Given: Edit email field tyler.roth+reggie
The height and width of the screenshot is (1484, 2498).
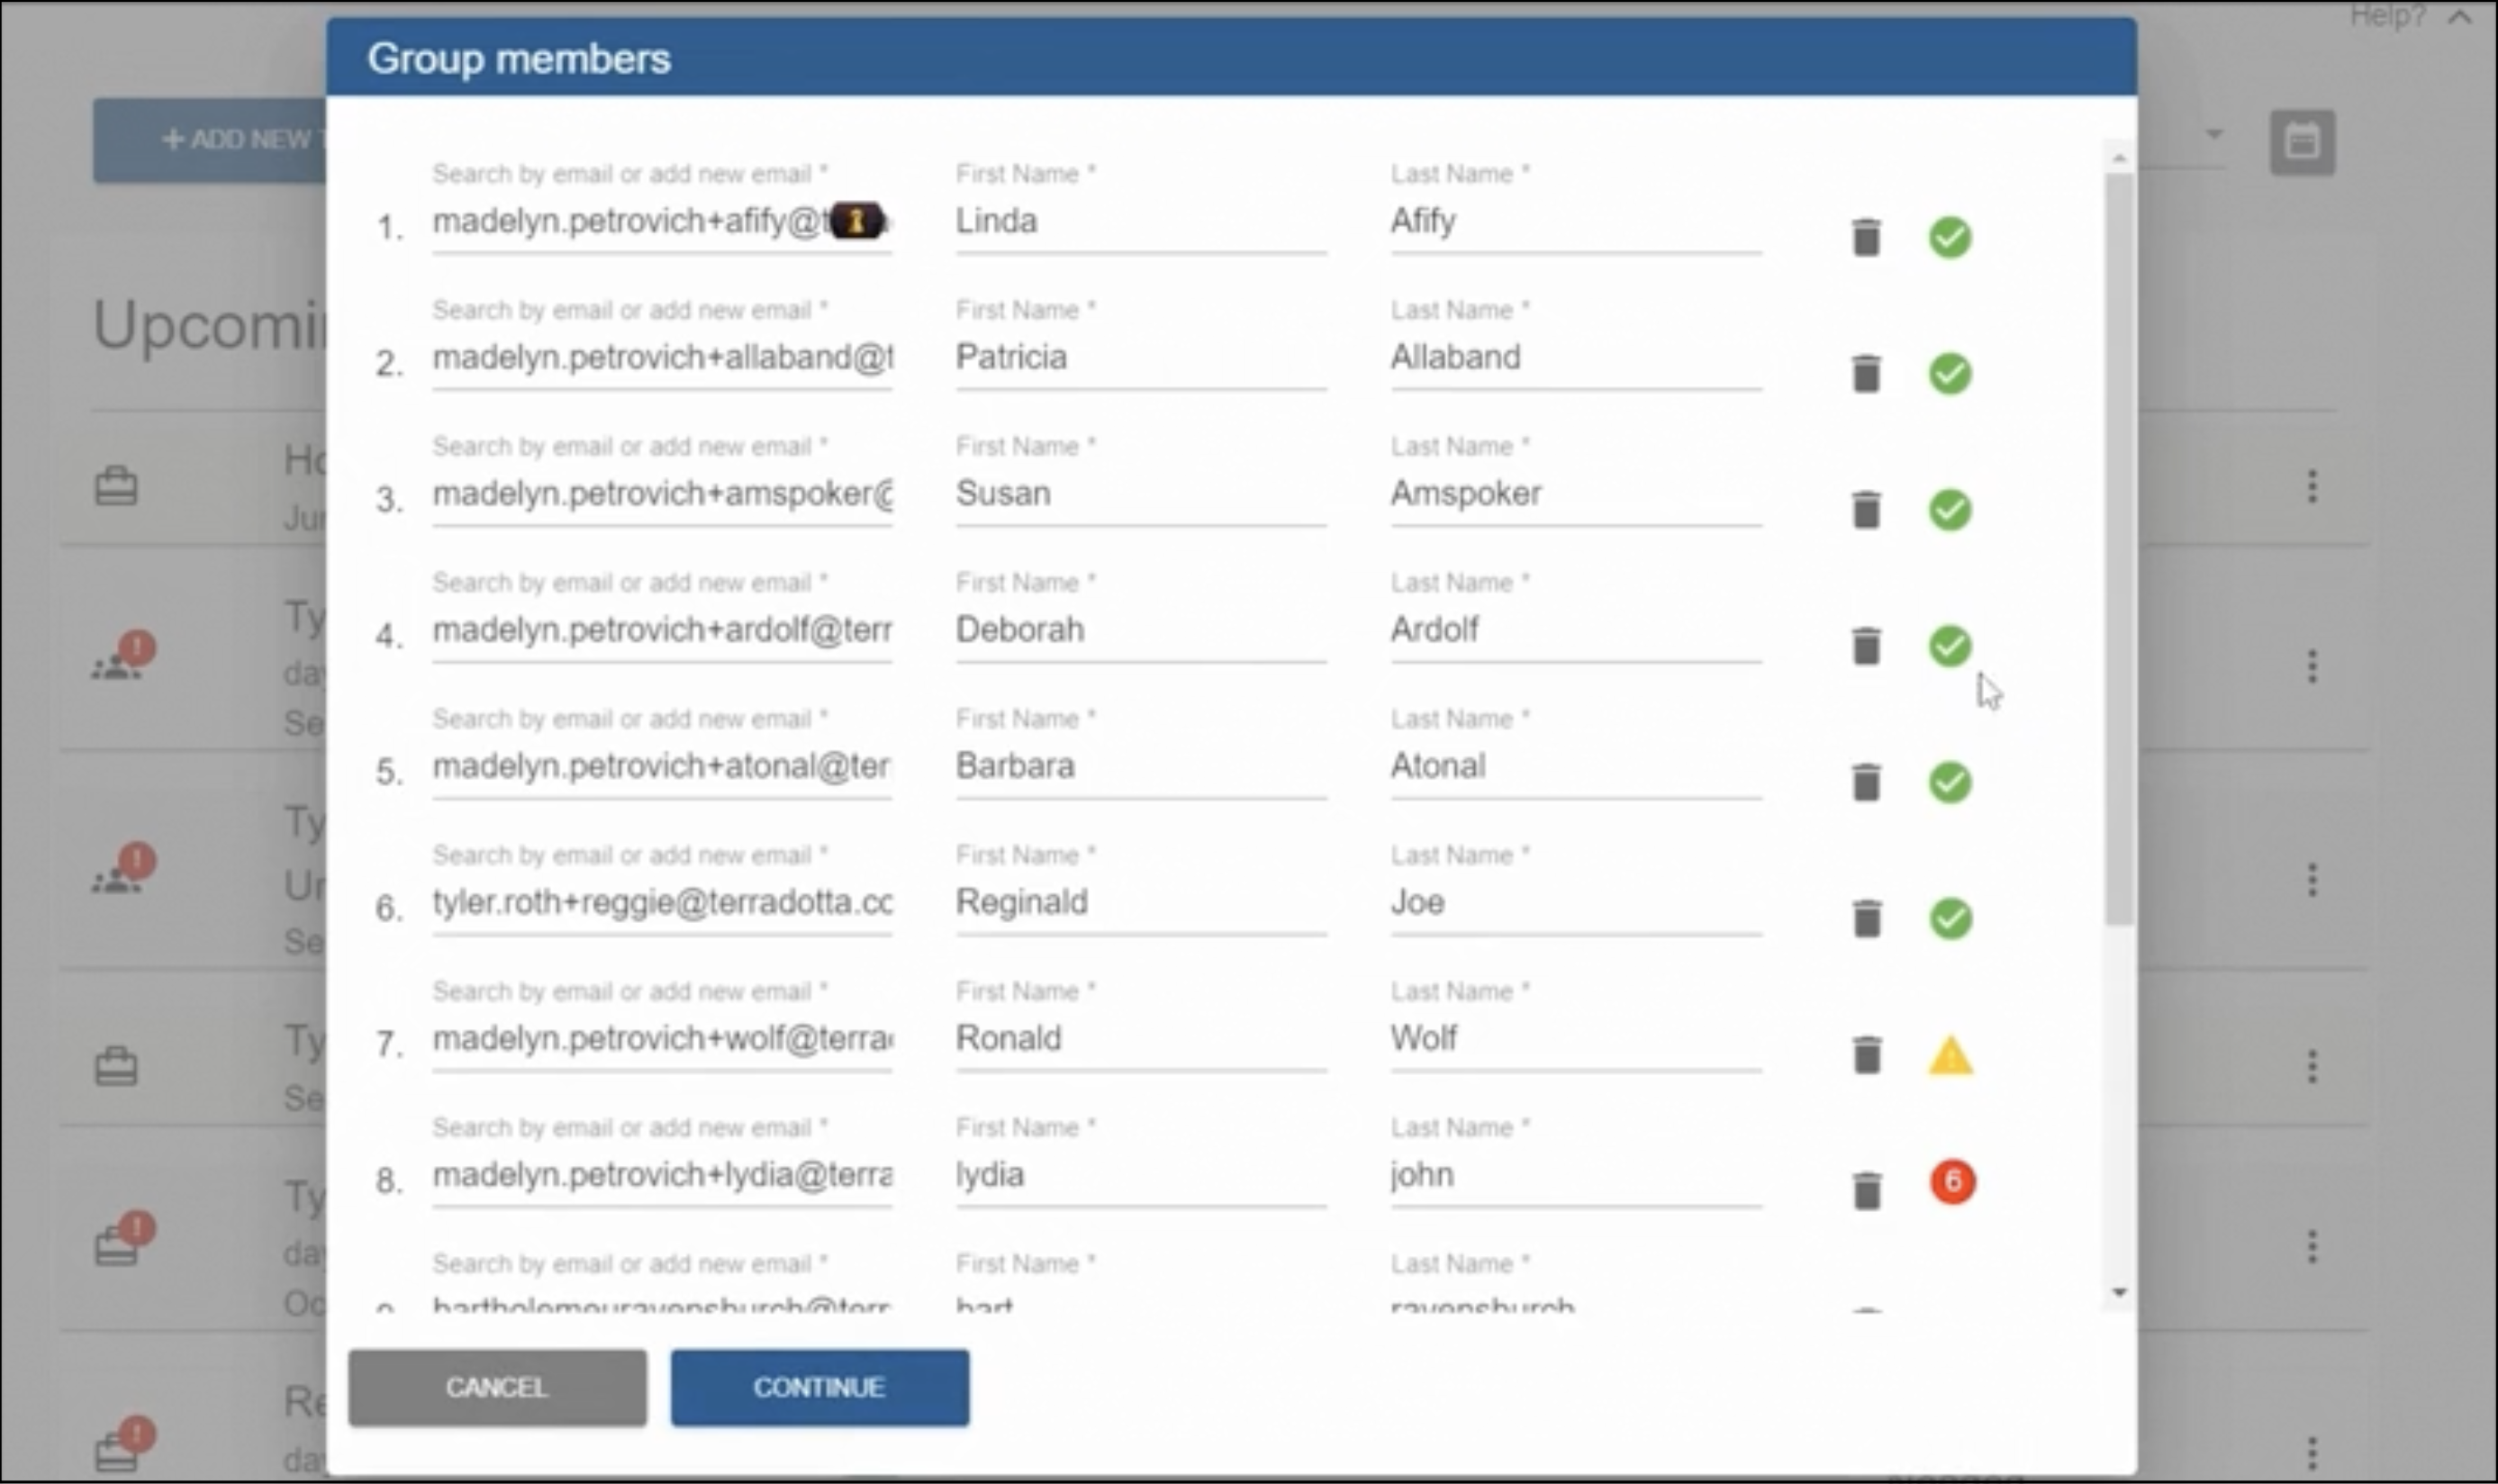Looking at the screenshot, I should pos(662,902).
